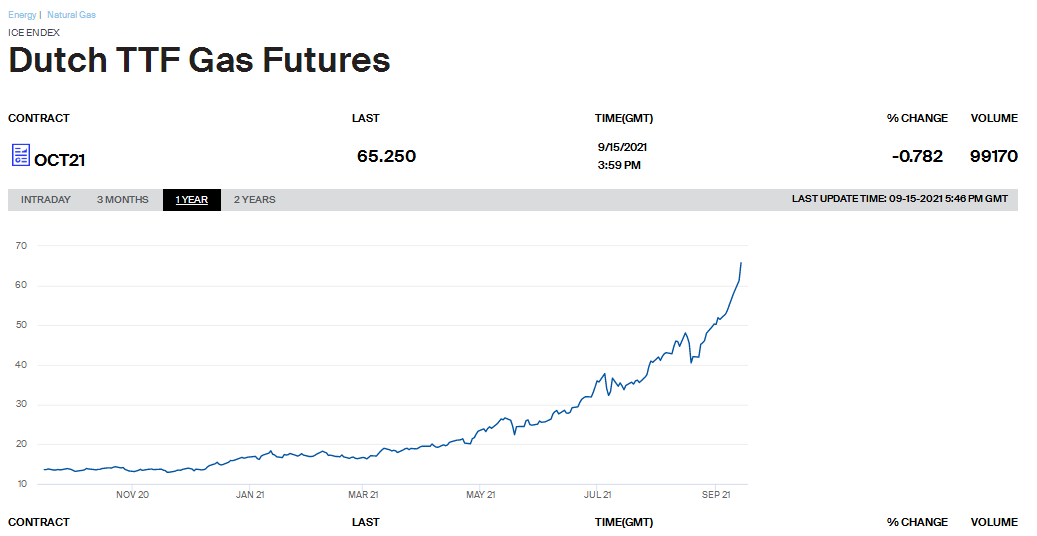Click the NOV 20 x-axis label
The height and width of the screenshot is (536, 1037).
click(132, 494)
